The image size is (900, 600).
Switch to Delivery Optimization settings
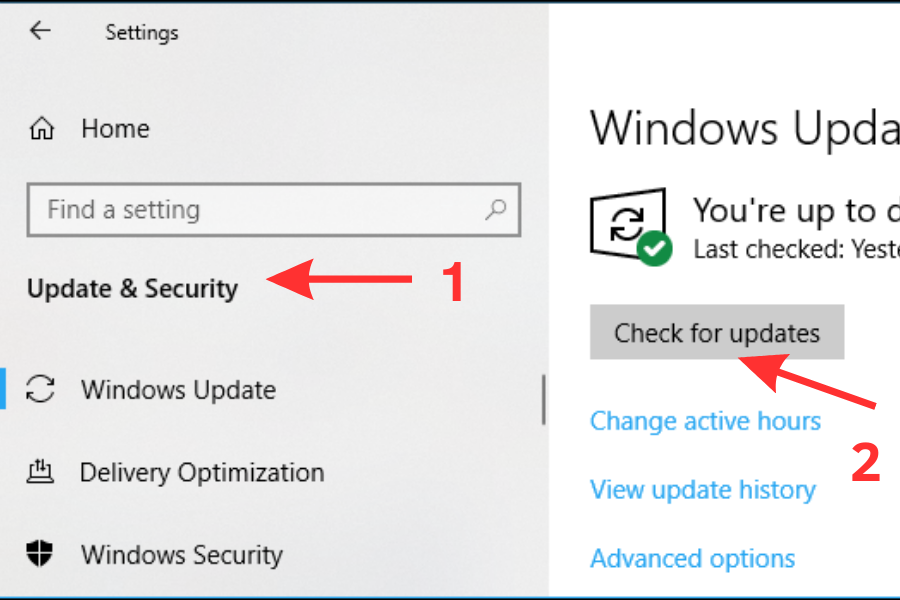tap(201, 471)
